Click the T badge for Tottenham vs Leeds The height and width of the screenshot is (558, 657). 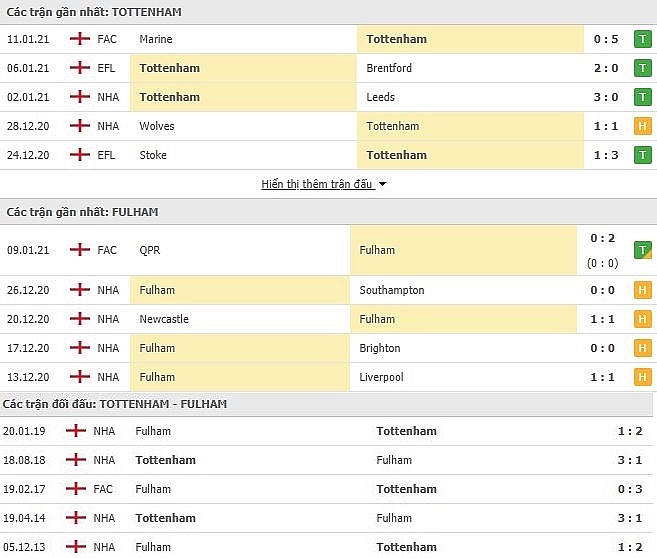[642, 98]
